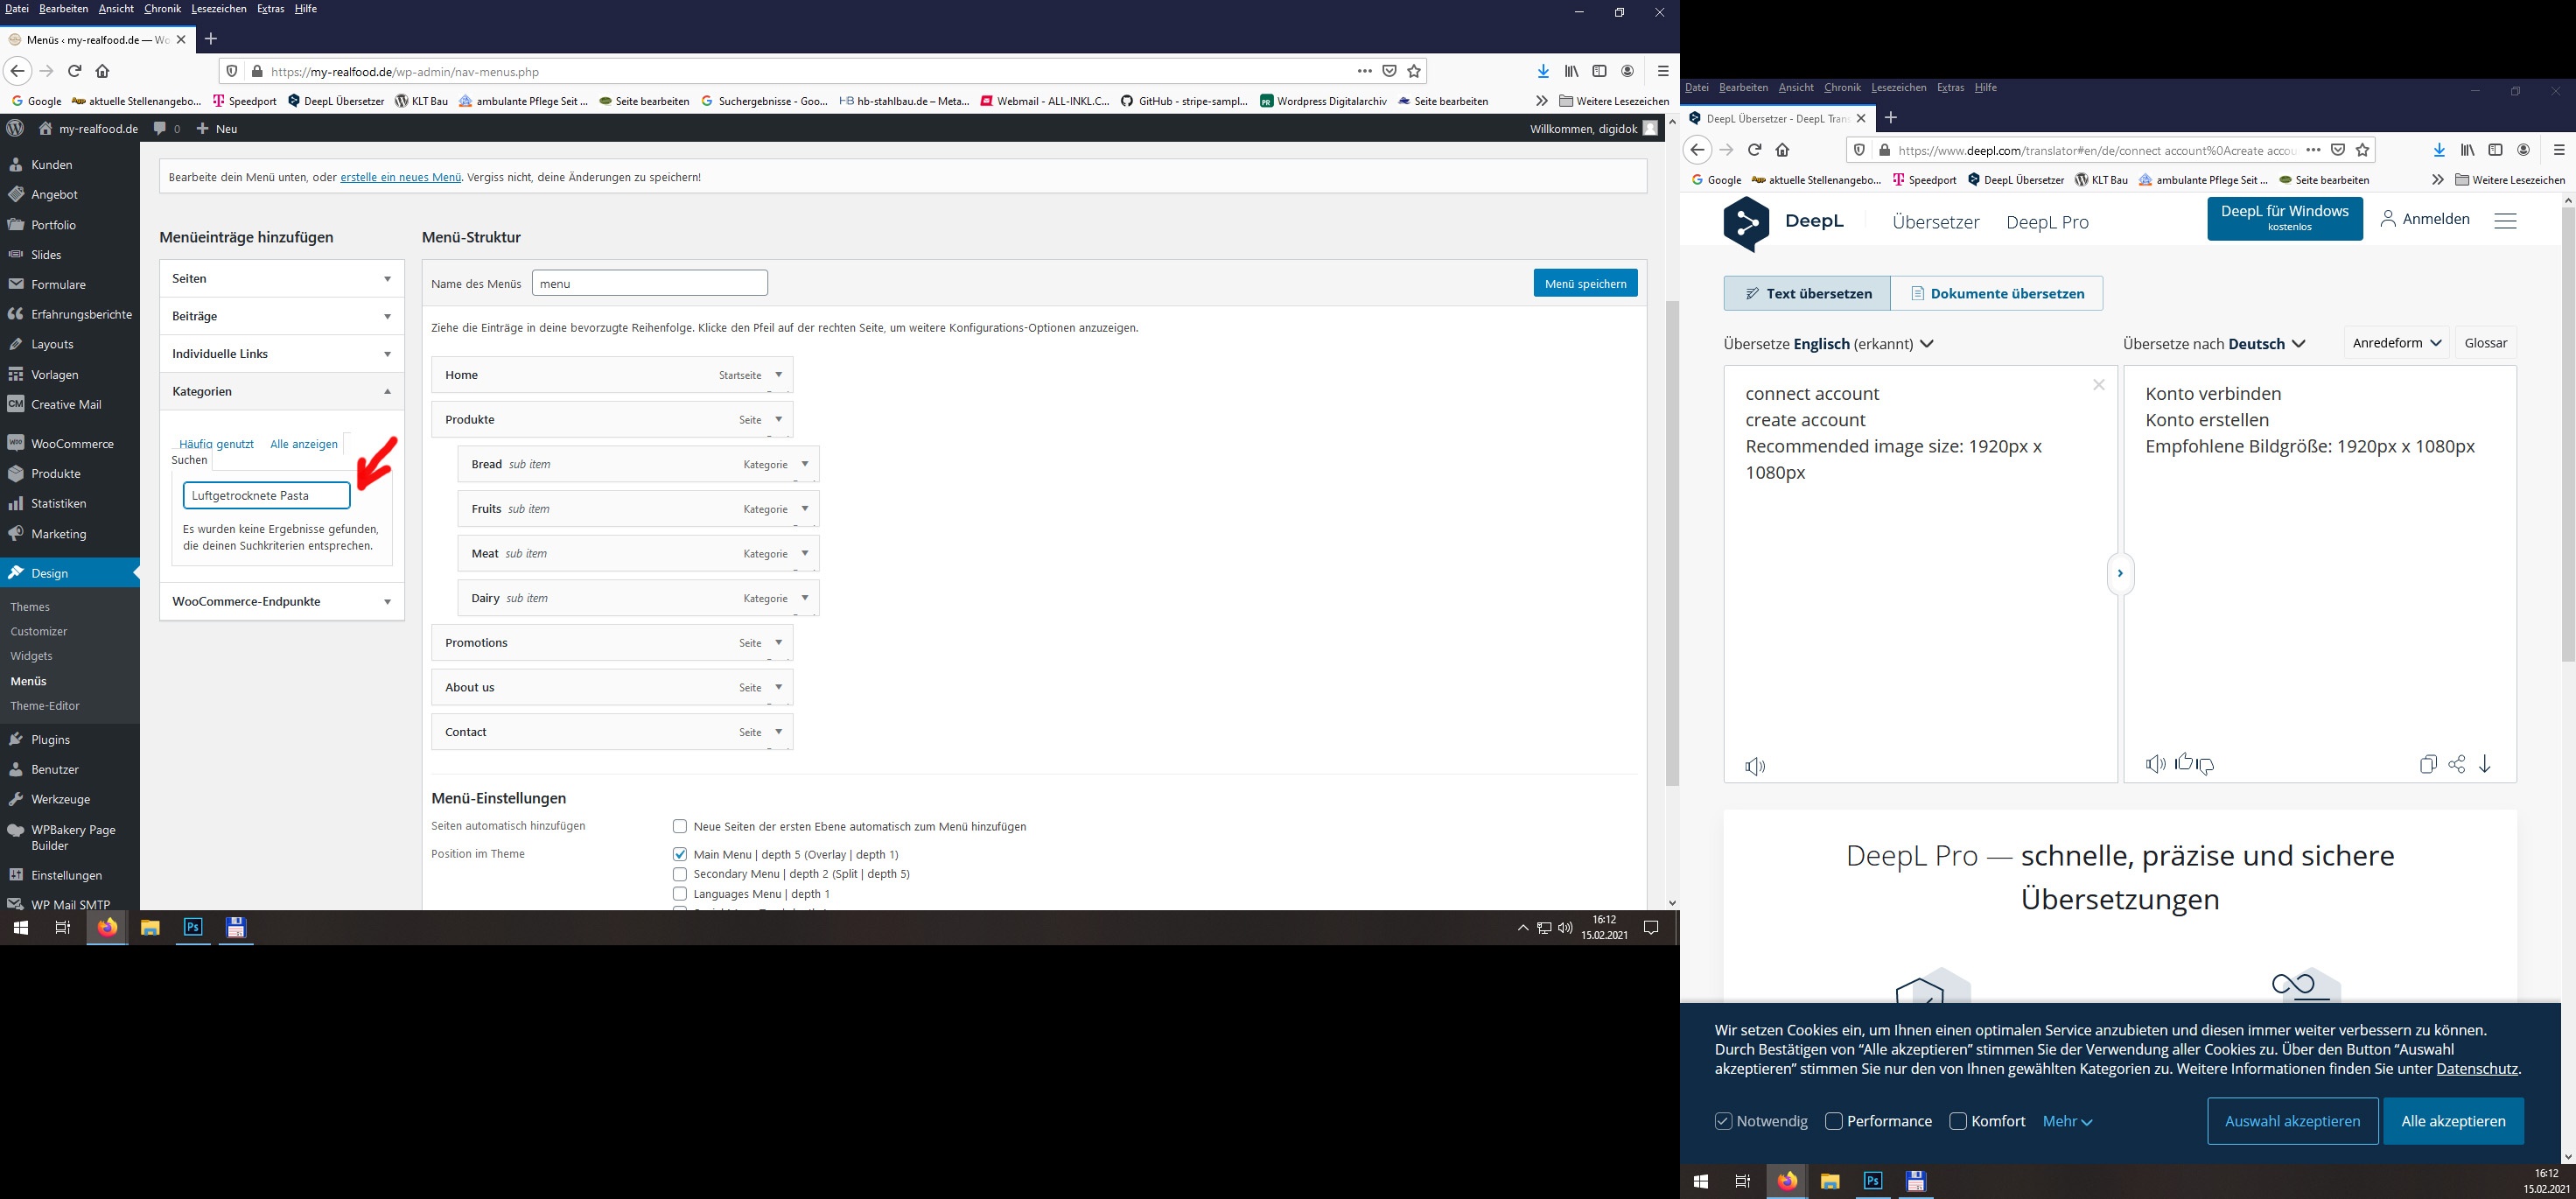Open DeepL source language dropdown
The width and height of the screenshot is (2576, 1199).
[1829, 344]
